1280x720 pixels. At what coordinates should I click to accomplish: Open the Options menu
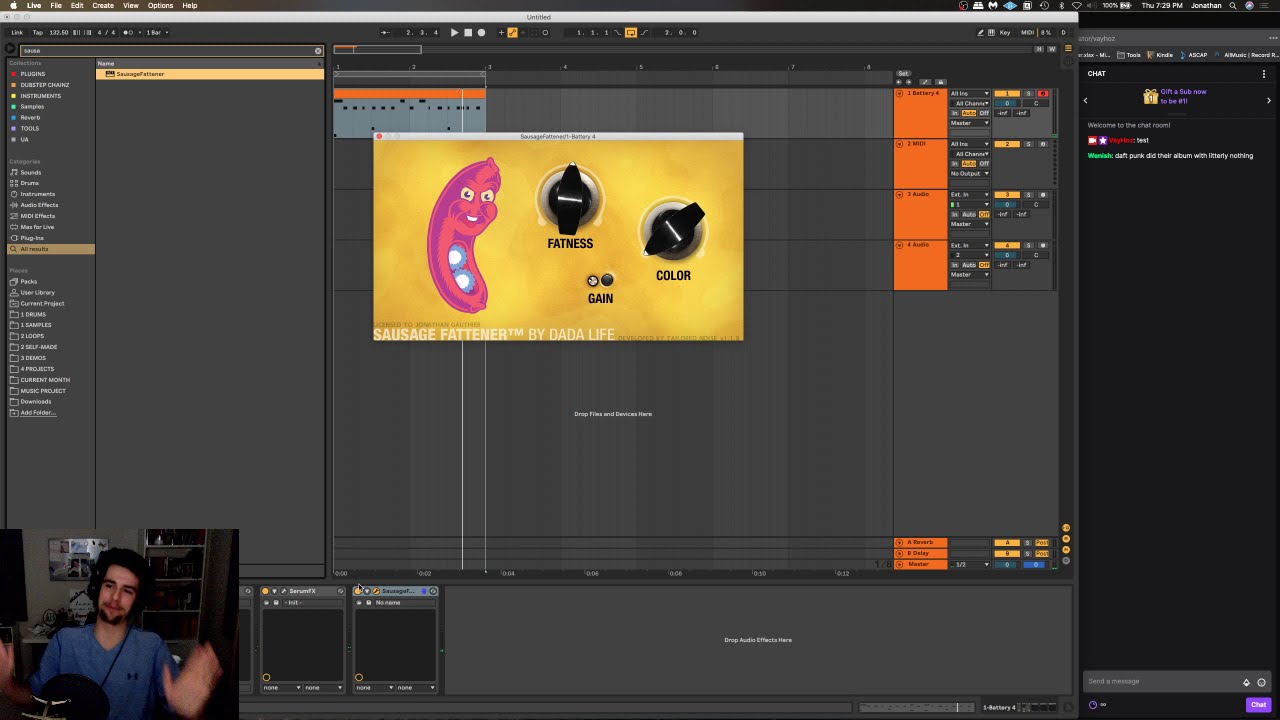(x=160, y=5)
